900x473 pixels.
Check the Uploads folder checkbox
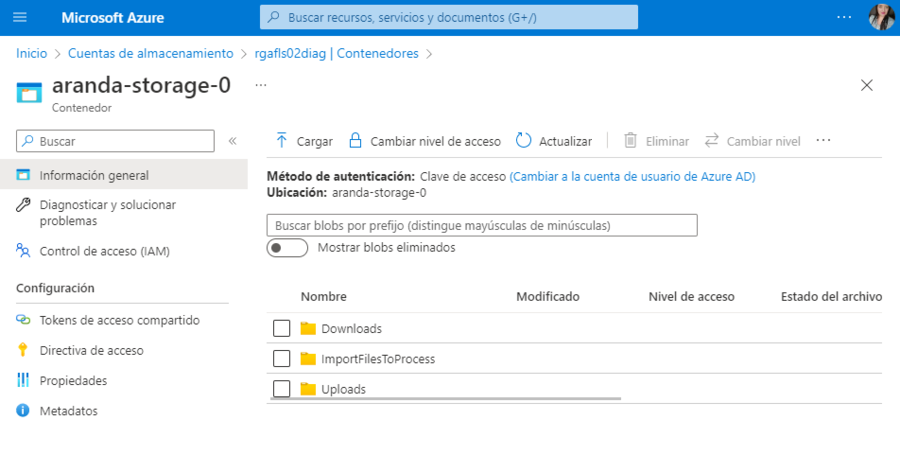pyautogui.click(x=281, y=389)
